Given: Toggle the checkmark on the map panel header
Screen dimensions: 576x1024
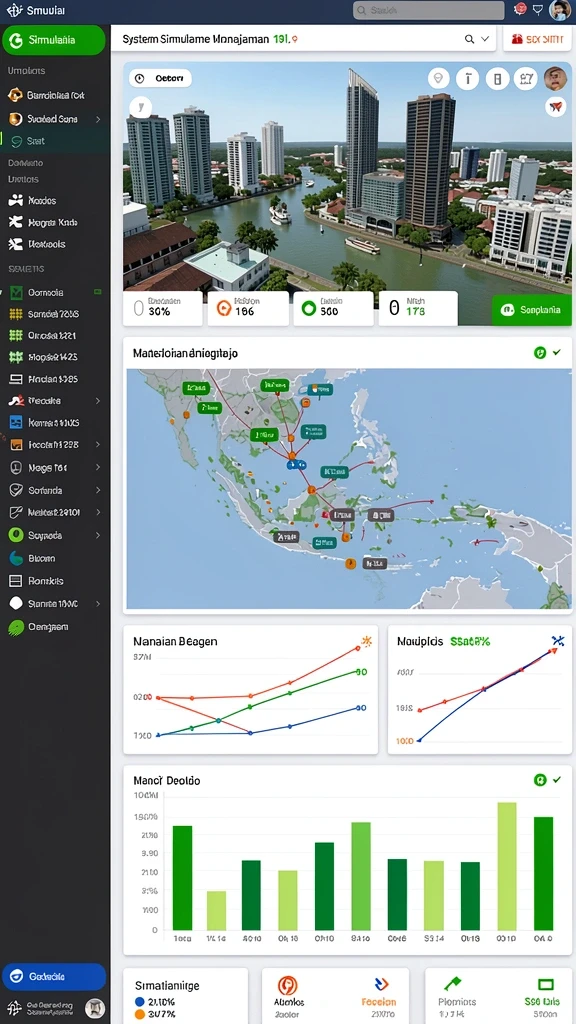Looking at the screenshot, I should [x=556, y=352].
